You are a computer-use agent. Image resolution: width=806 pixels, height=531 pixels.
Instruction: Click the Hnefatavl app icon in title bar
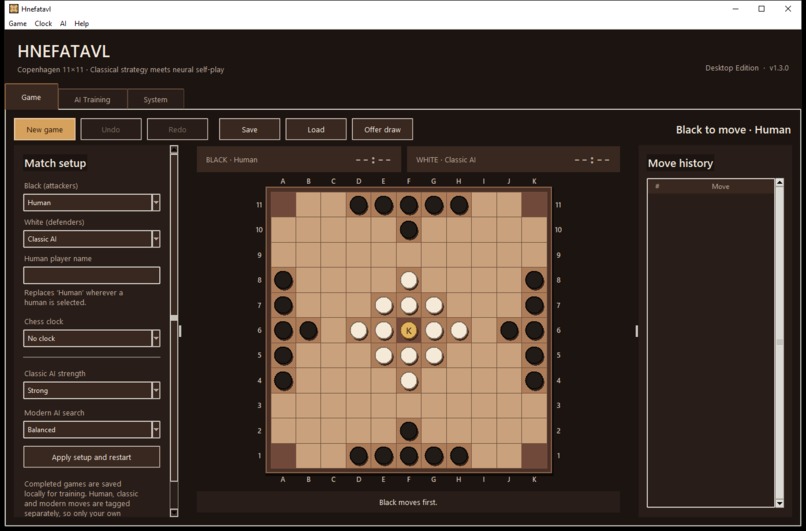coord(14,9)
